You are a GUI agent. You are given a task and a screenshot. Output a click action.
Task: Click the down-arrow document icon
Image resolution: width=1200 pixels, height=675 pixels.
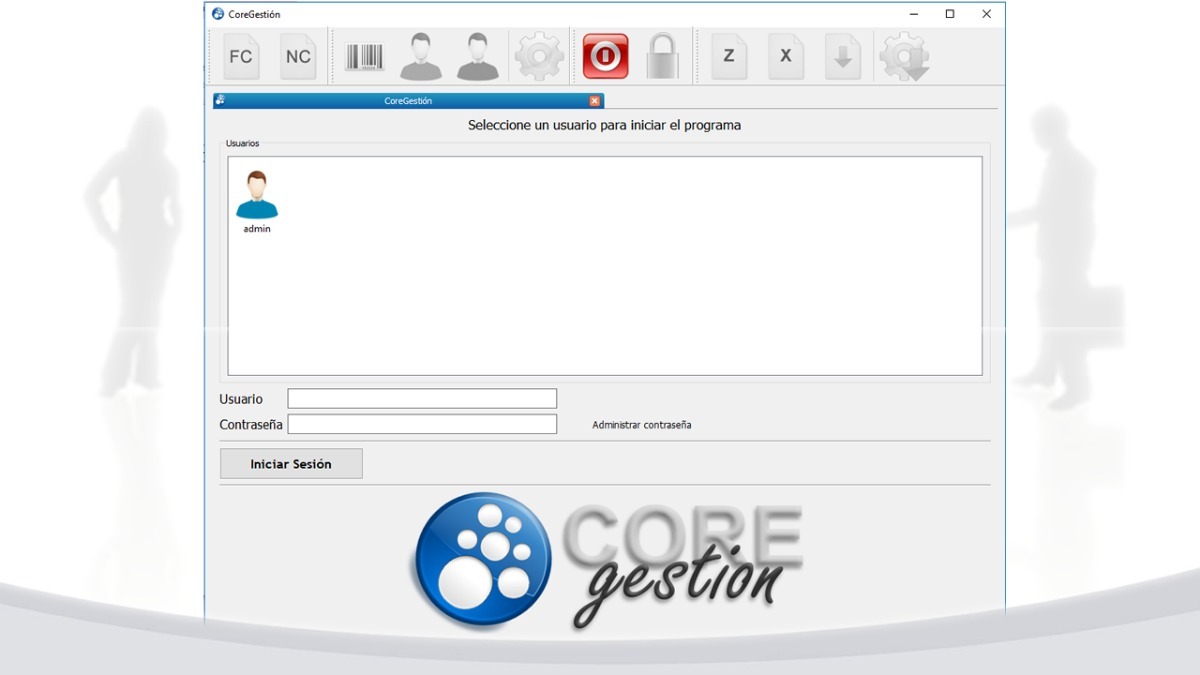pyautogui.click(x=843, y=57)
